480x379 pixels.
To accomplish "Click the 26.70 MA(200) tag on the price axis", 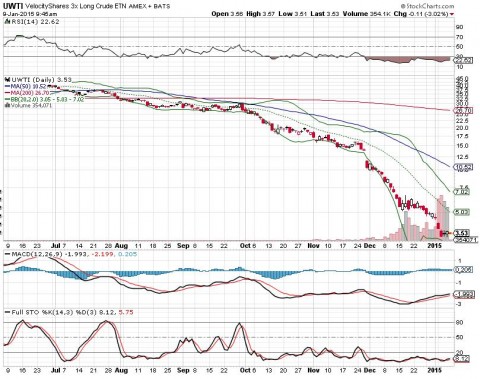I will (462, 110).
